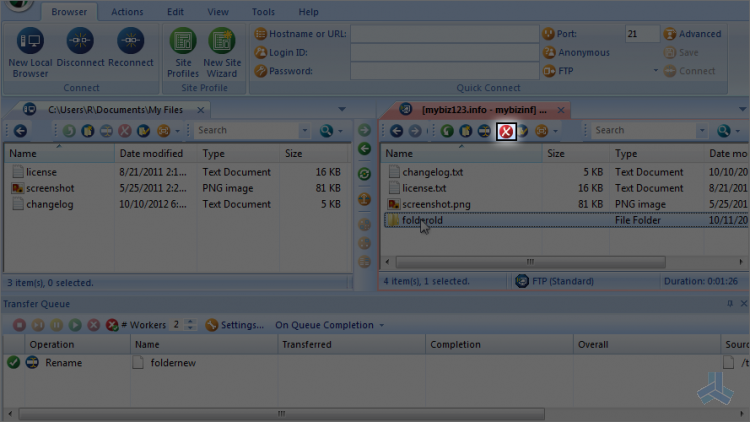
Task: Open the Browser ribbon tab
Action: 69,12
